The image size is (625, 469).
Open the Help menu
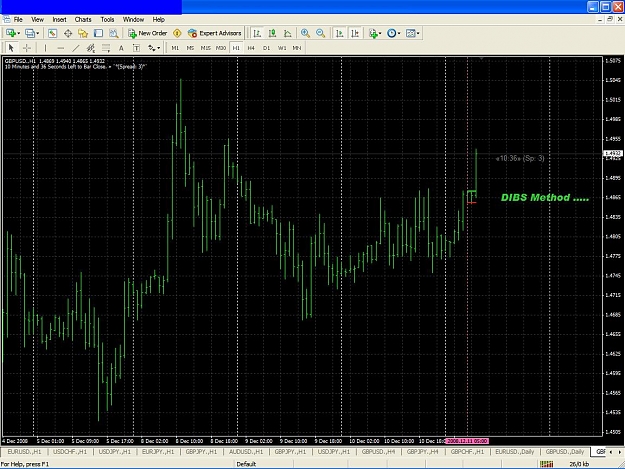[x=158, y=20]
